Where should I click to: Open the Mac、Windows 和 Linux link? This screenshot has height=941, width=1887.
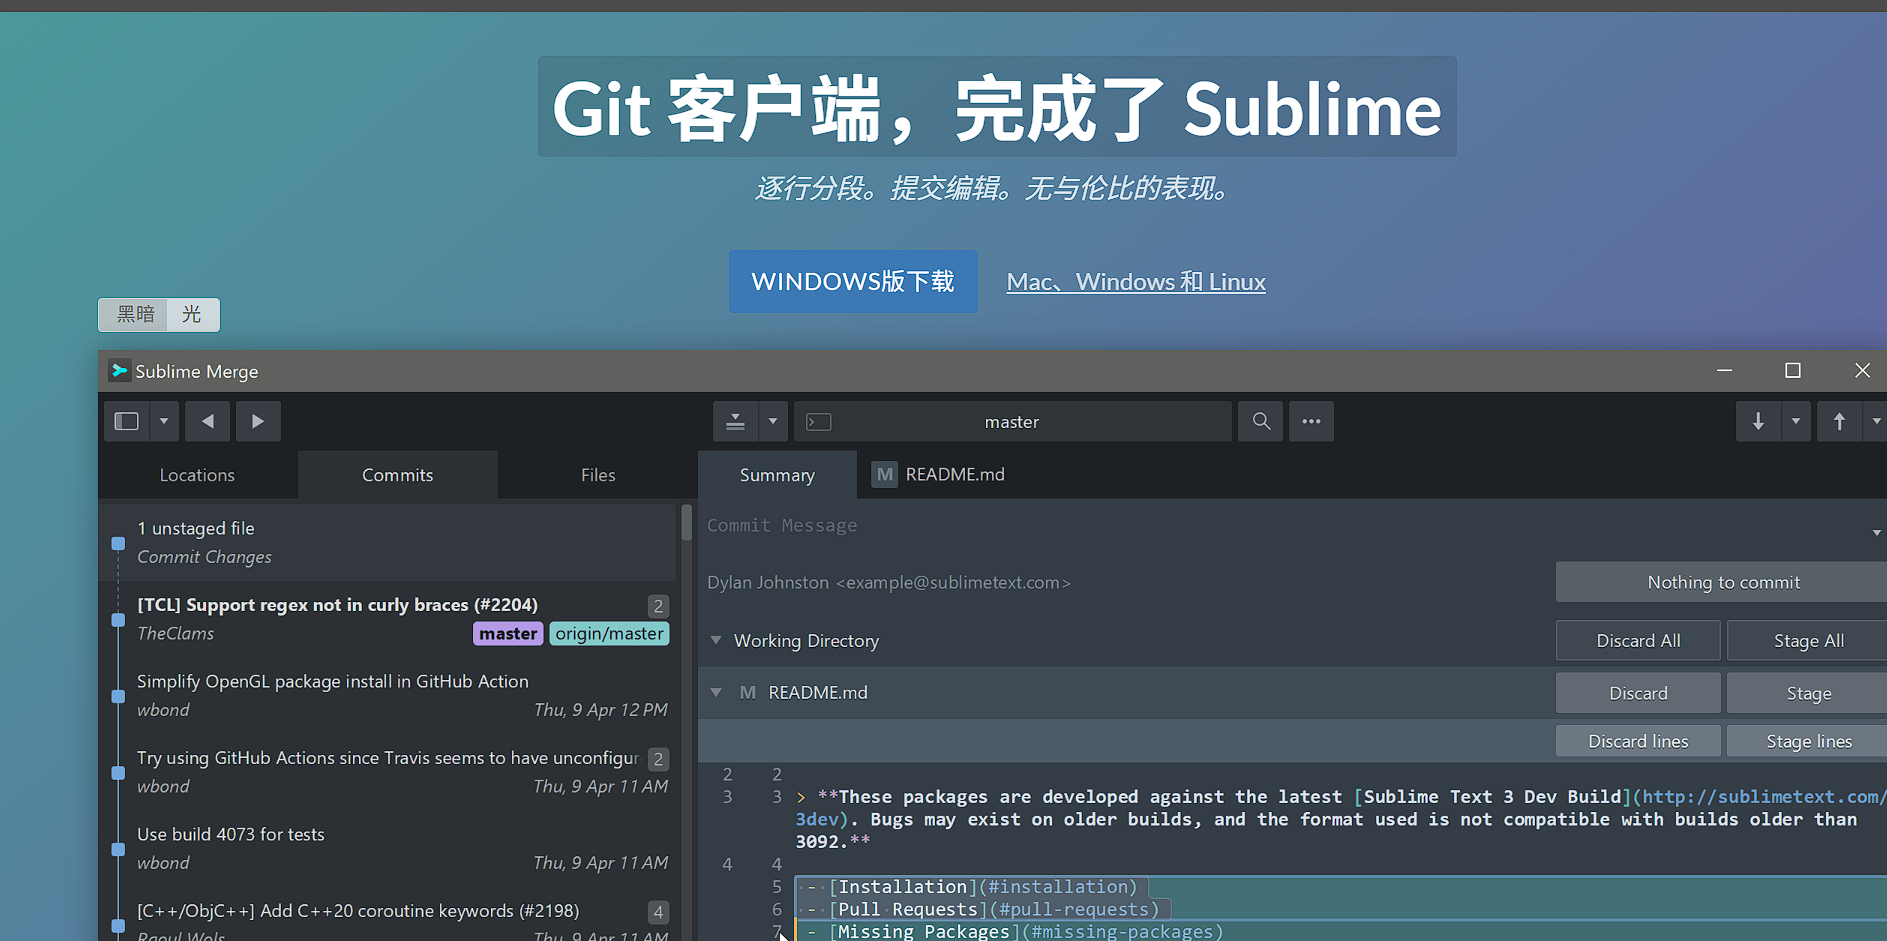pos(1136,282)
